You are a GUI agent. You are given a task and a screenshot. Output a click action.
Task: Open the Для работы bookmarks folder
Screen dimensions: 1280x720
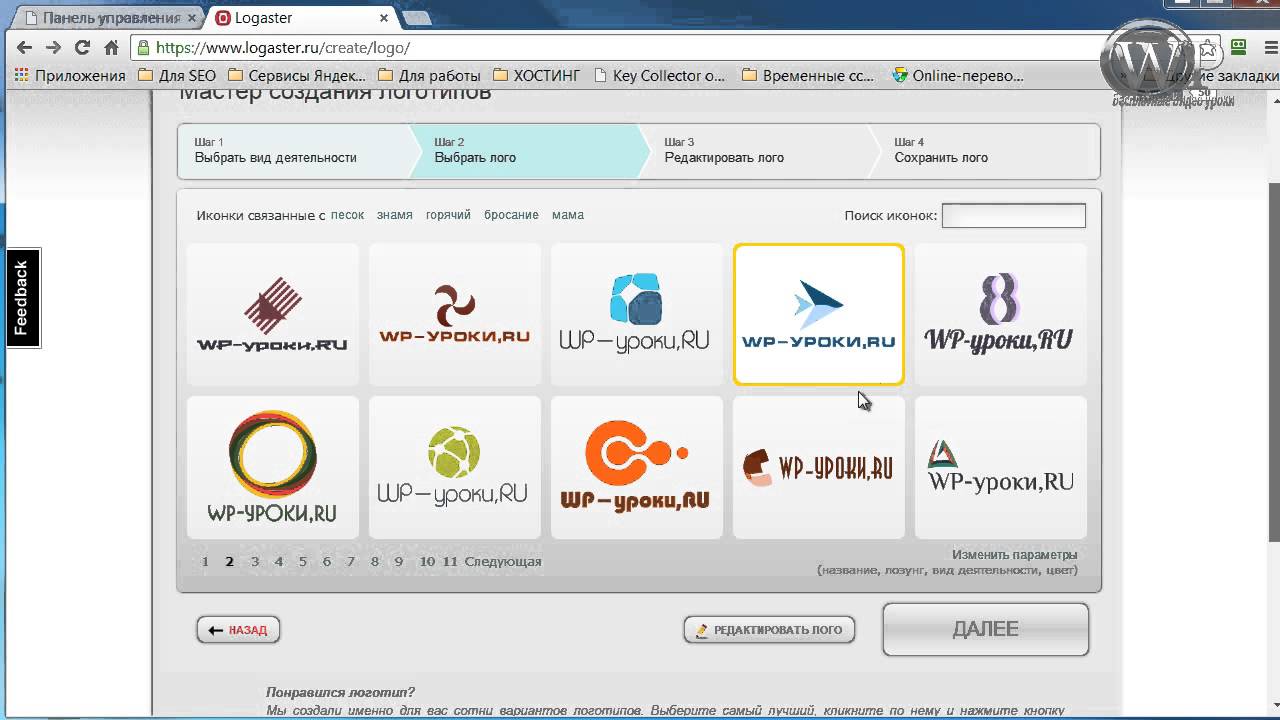(430, 75)
